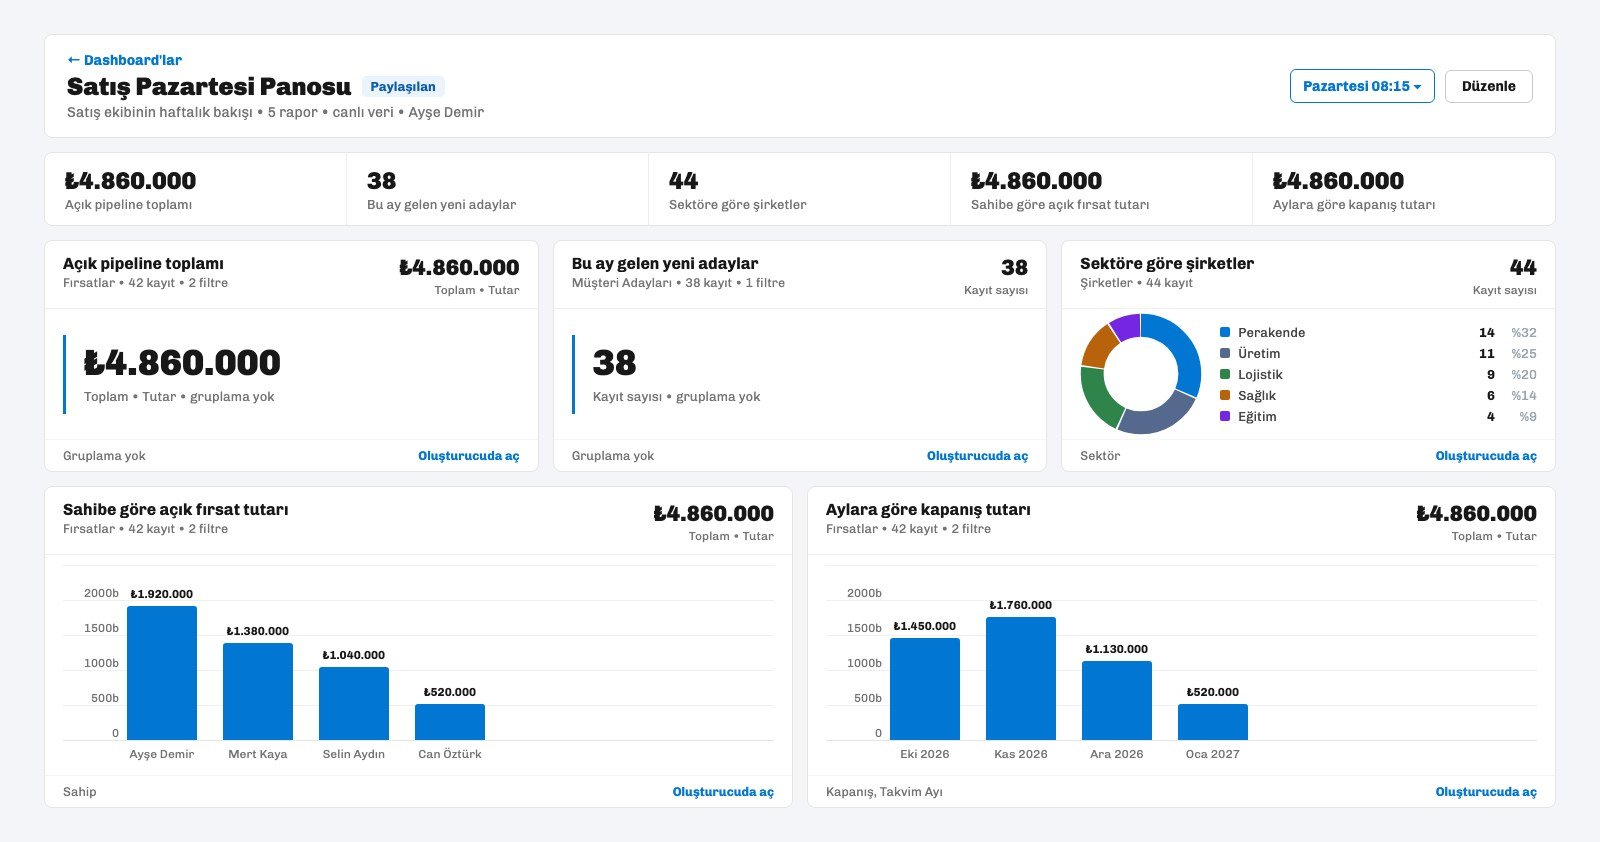Click the %9 percentage for Eğitim
This screenshot has width=1600, height=842.
1528,417
